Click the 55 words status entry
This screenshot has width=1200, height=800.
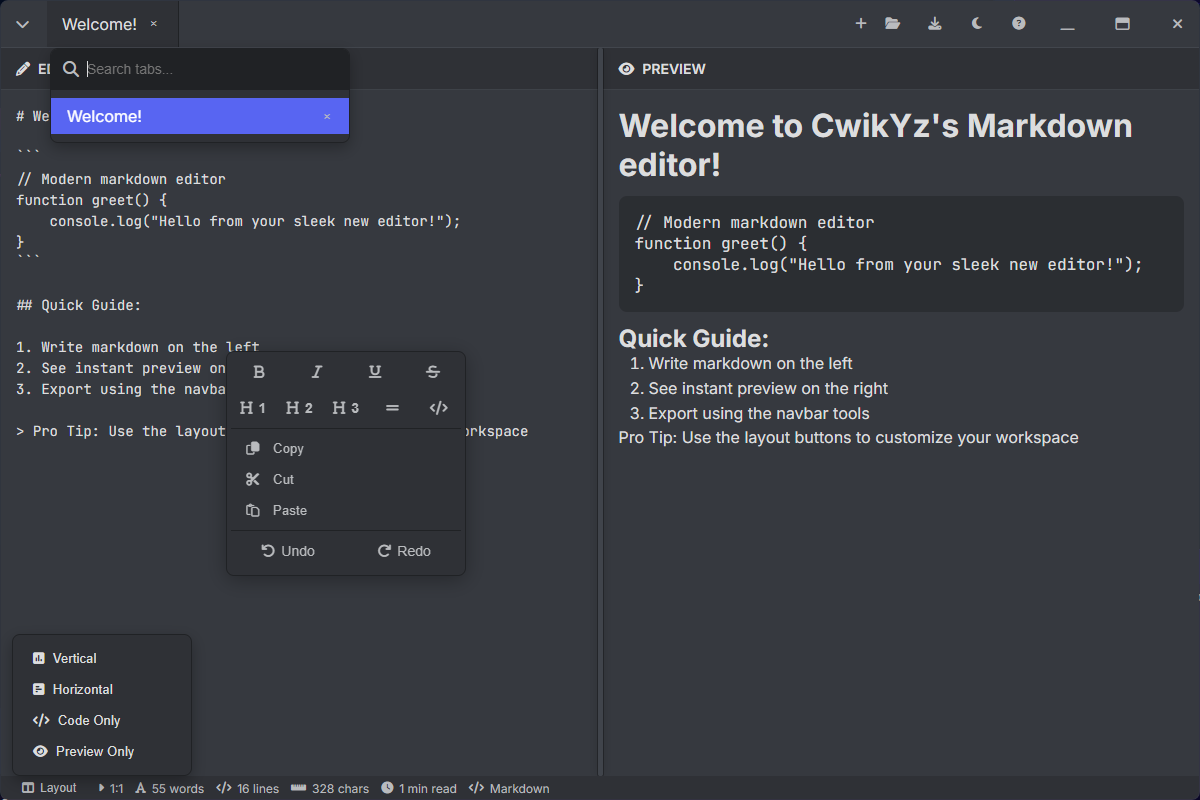(x=169, y=788)
